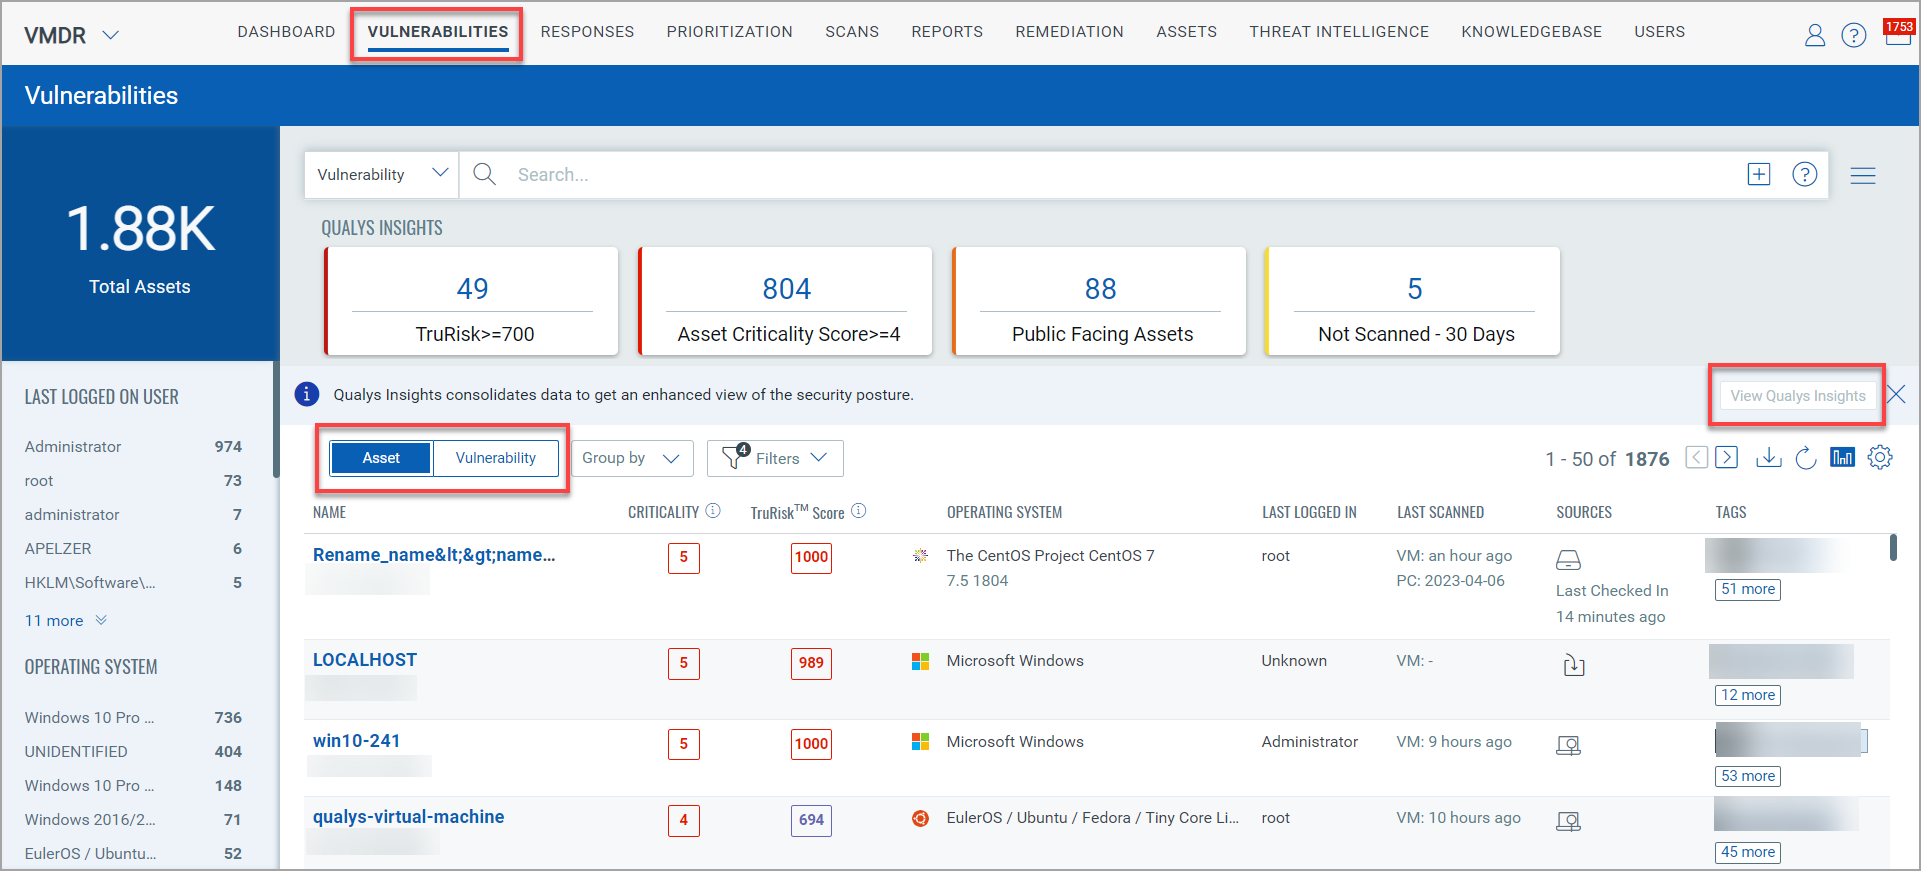Expand 11 more last logged on users
Viewport: 1921px width, 871px height.
(x=66, y=620)
